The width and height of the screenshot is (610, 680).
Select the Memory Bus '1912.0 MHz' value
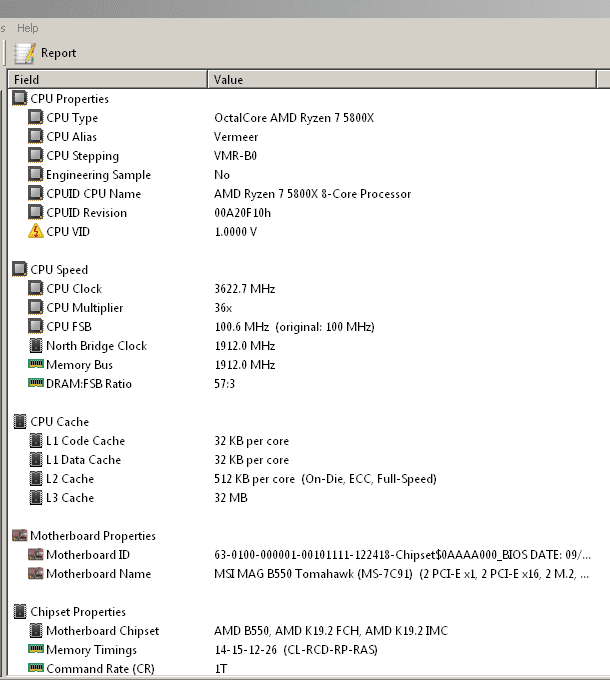[245, 365]
